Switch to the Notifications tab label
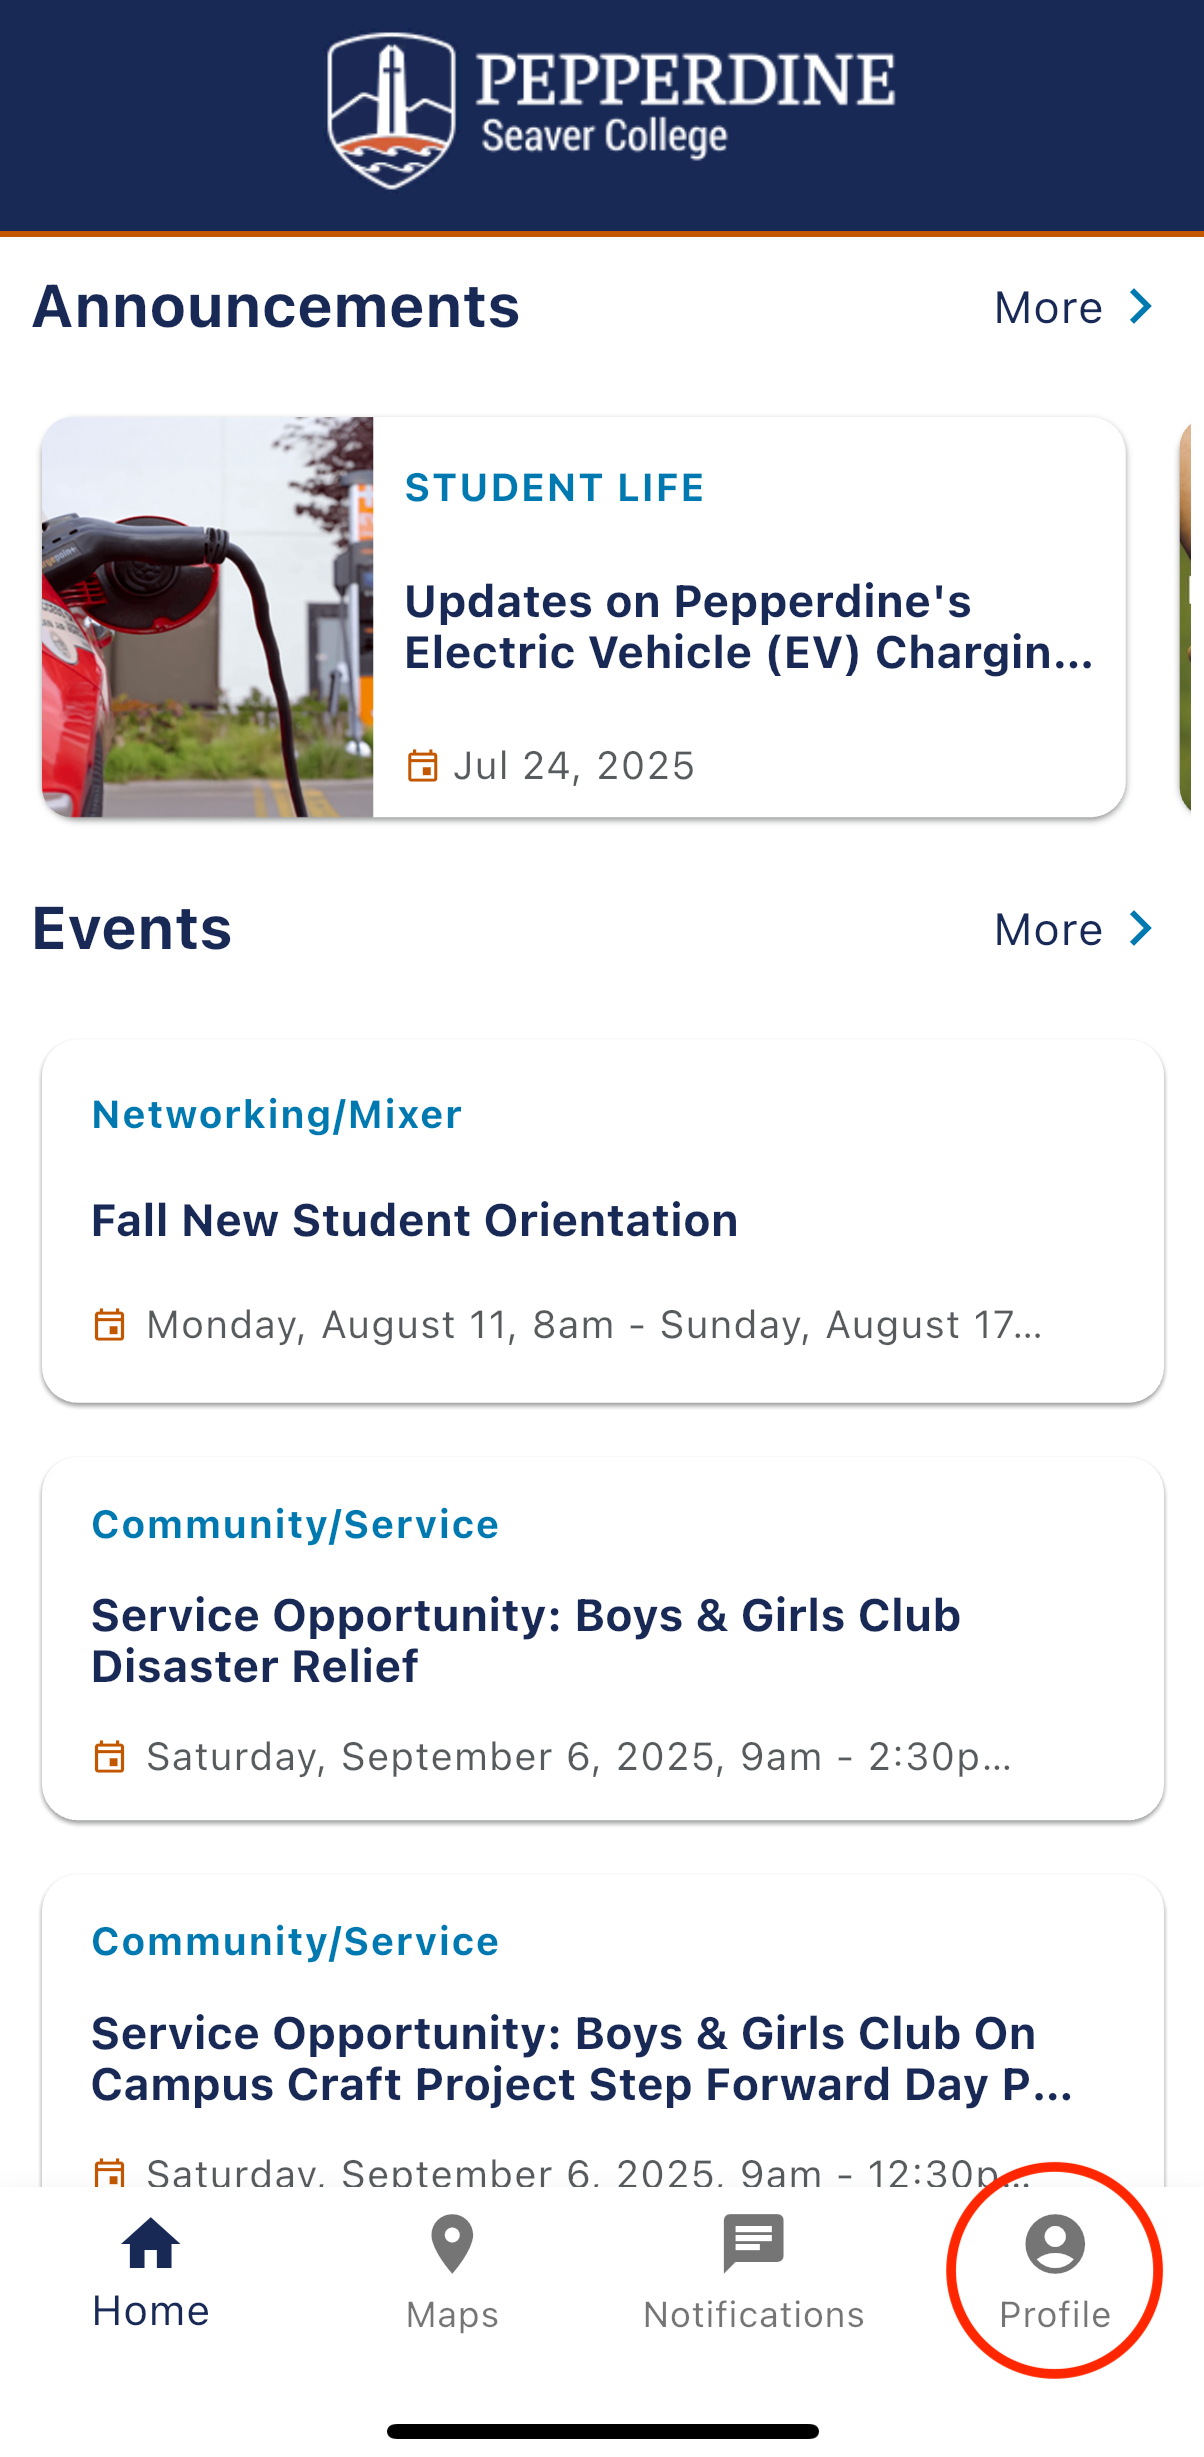The width and height of the screenshot is (1204, 2457). click(753, 2315)
